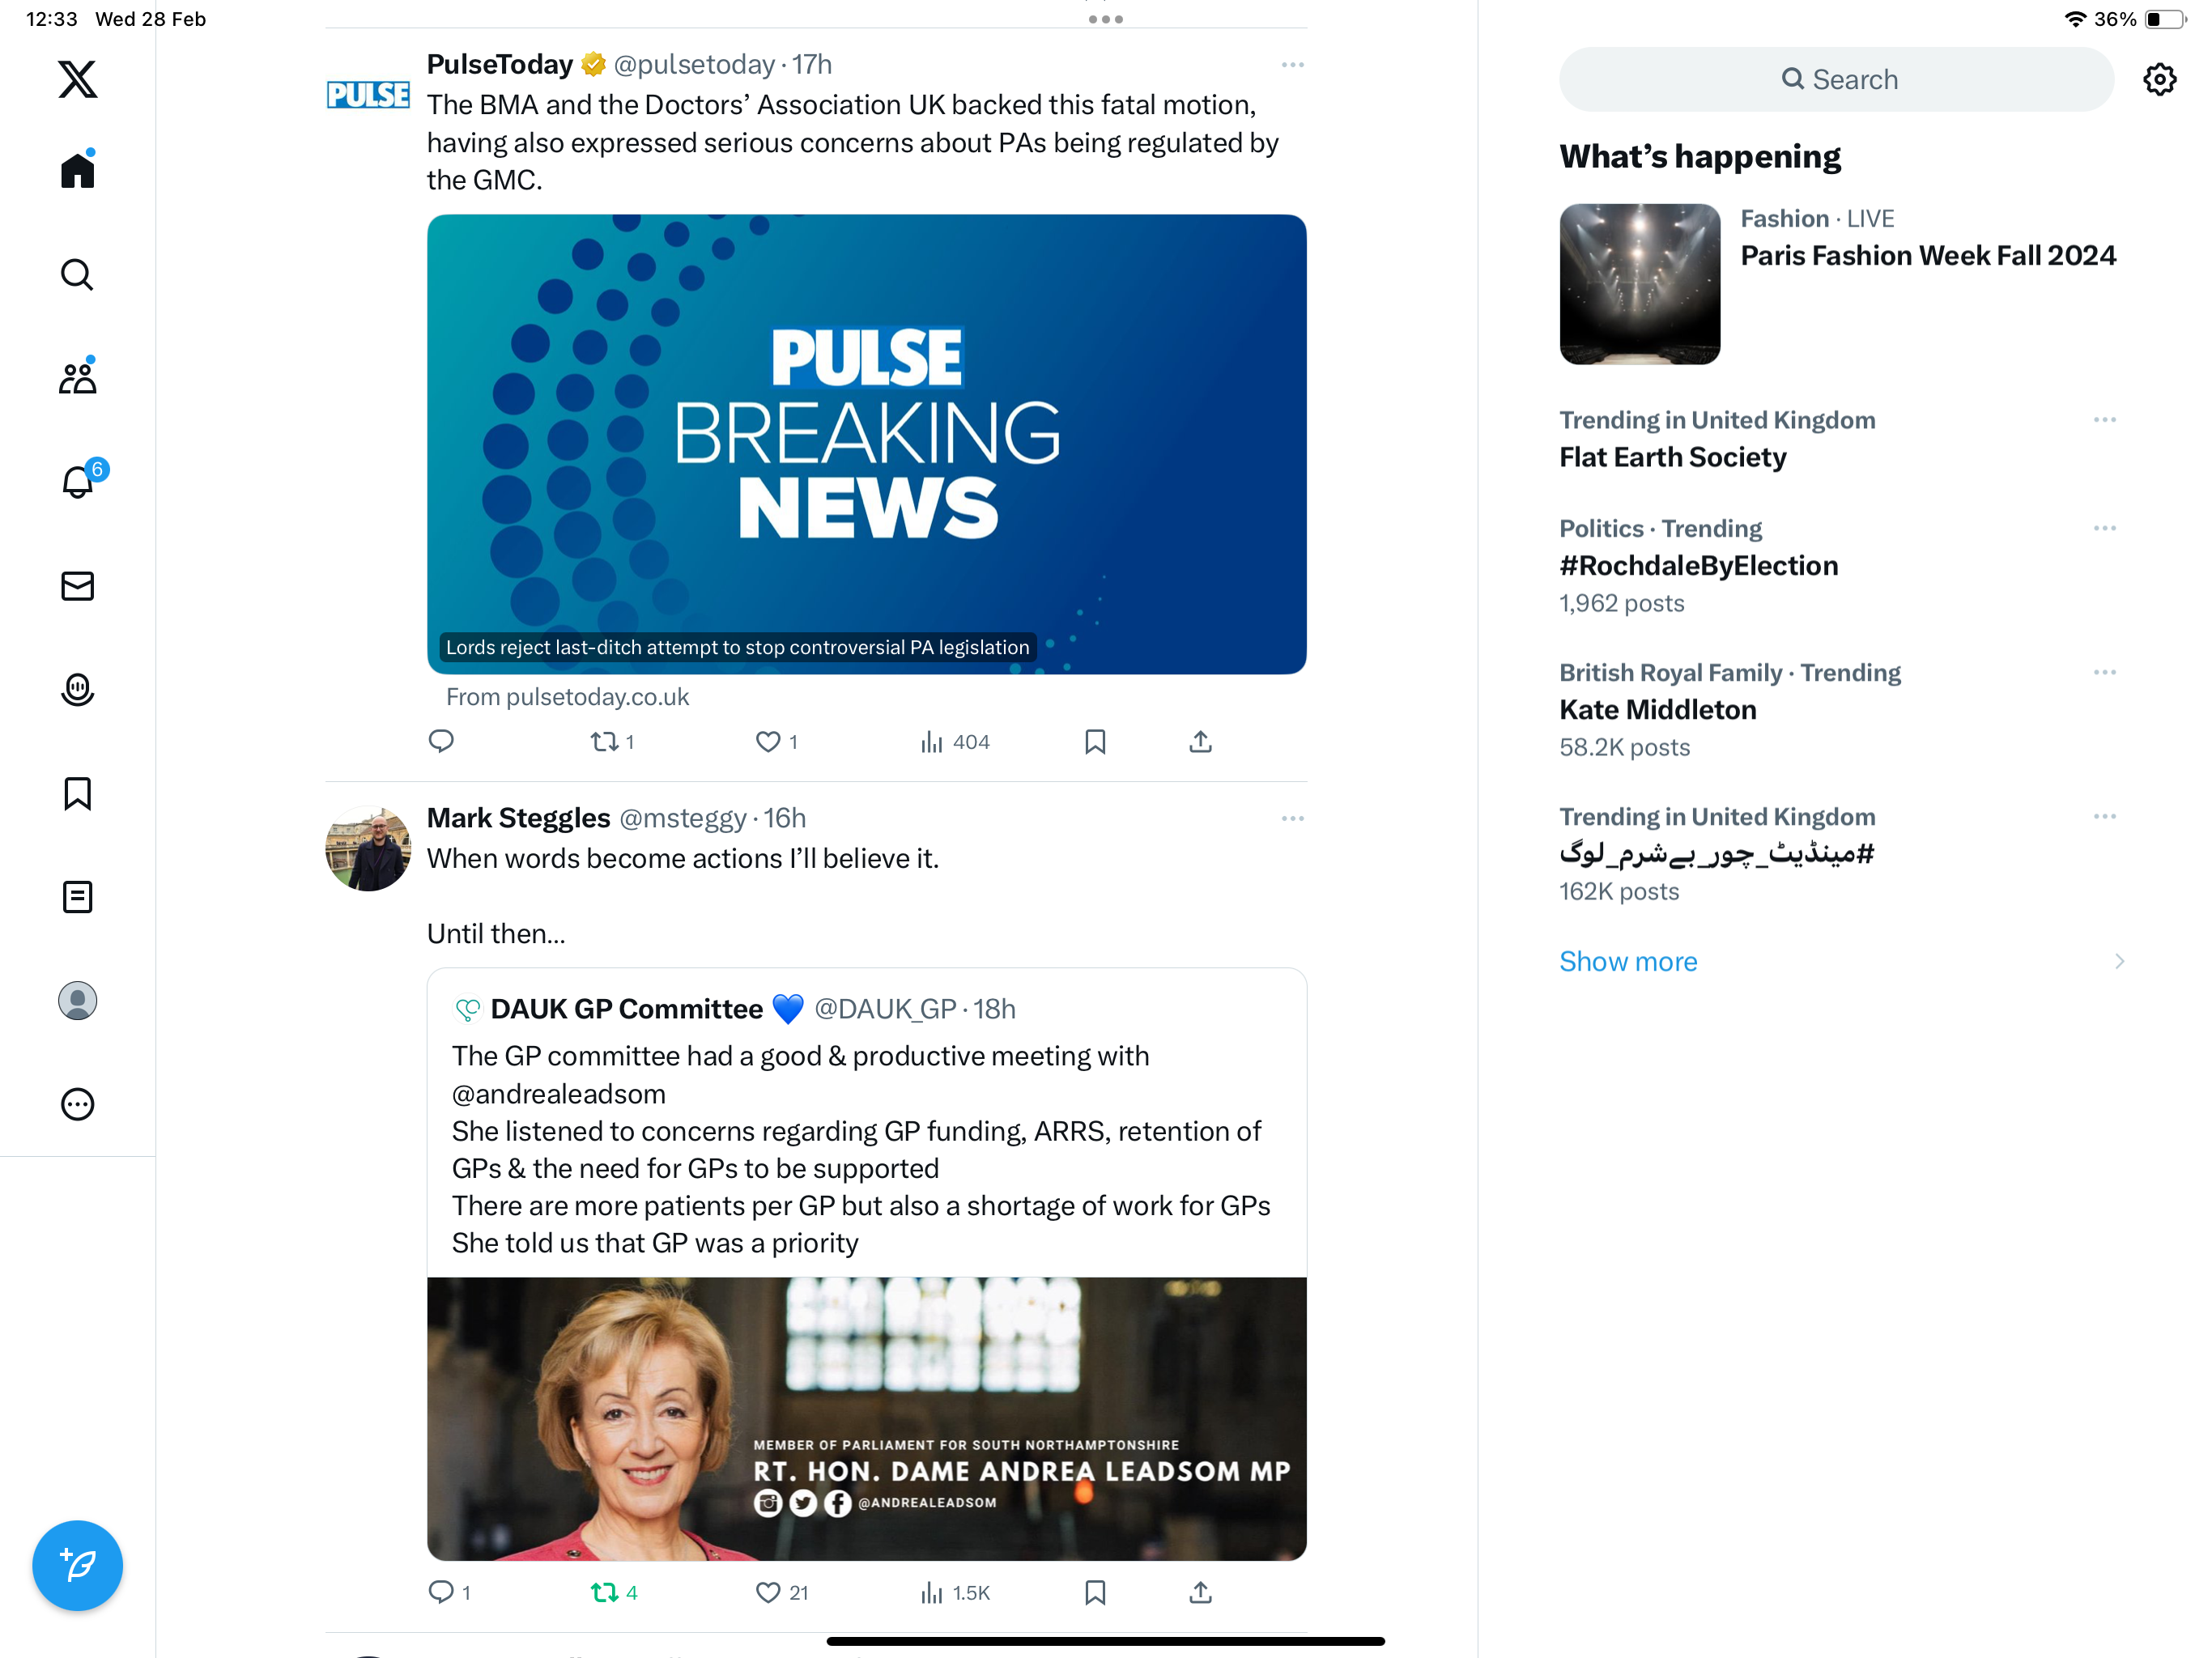Viewport: 2212px width, 1658px height.
Task: Open #RochdaleByElection trending topic
Action: [1698, 565]
